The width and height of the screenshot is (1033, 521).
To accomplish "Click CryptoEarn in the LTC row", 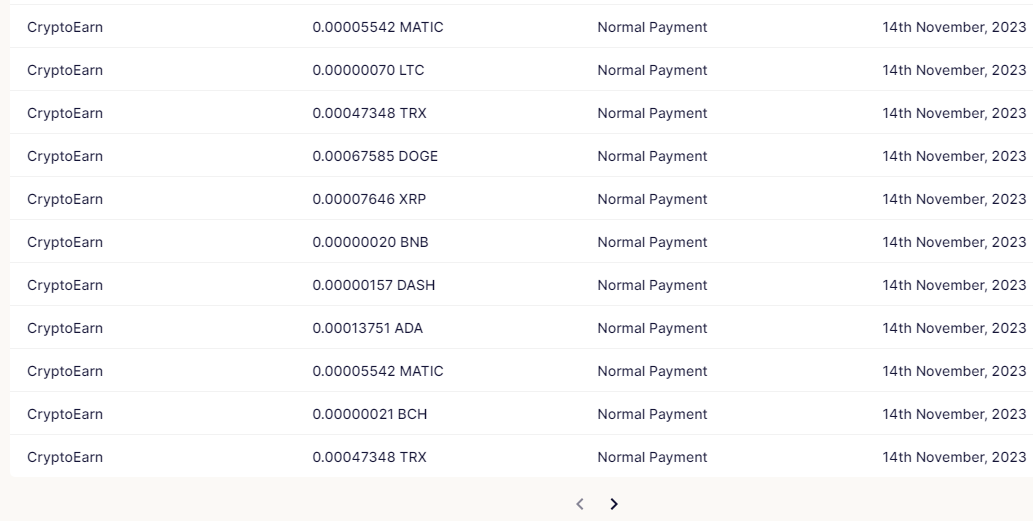I will click(x=65, y=70).
